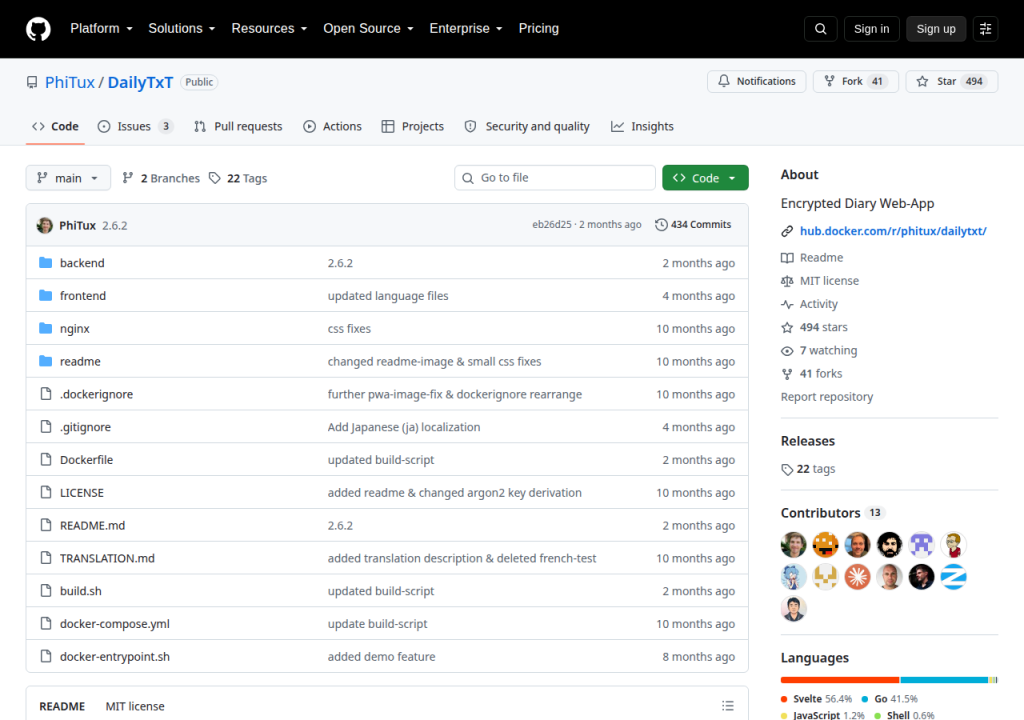Expand the Resources menu
This screenshot has width=1024, height=720.
pyautogui.click(x=269, y=29)
